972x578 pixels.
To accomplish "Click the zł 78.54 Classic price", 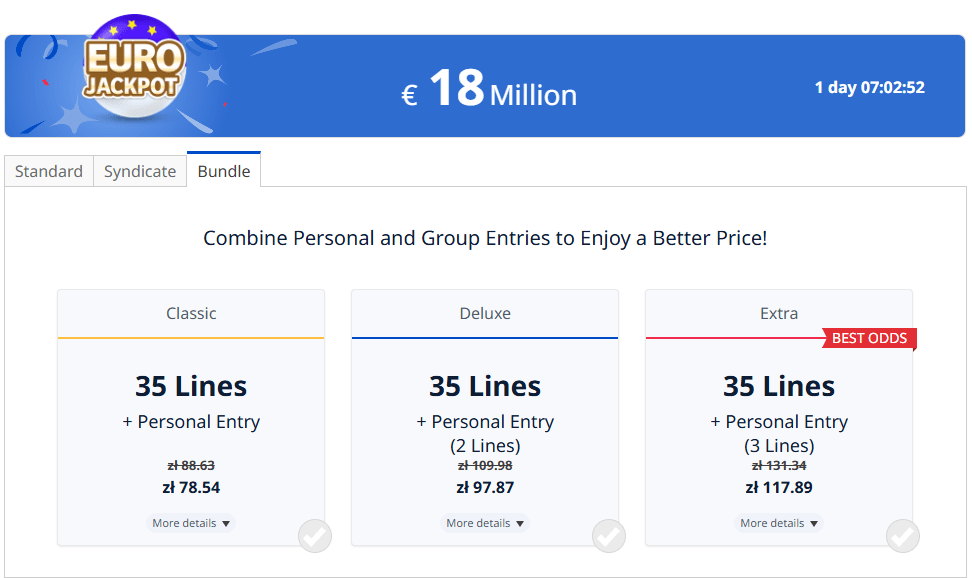I will click(190, 488).
